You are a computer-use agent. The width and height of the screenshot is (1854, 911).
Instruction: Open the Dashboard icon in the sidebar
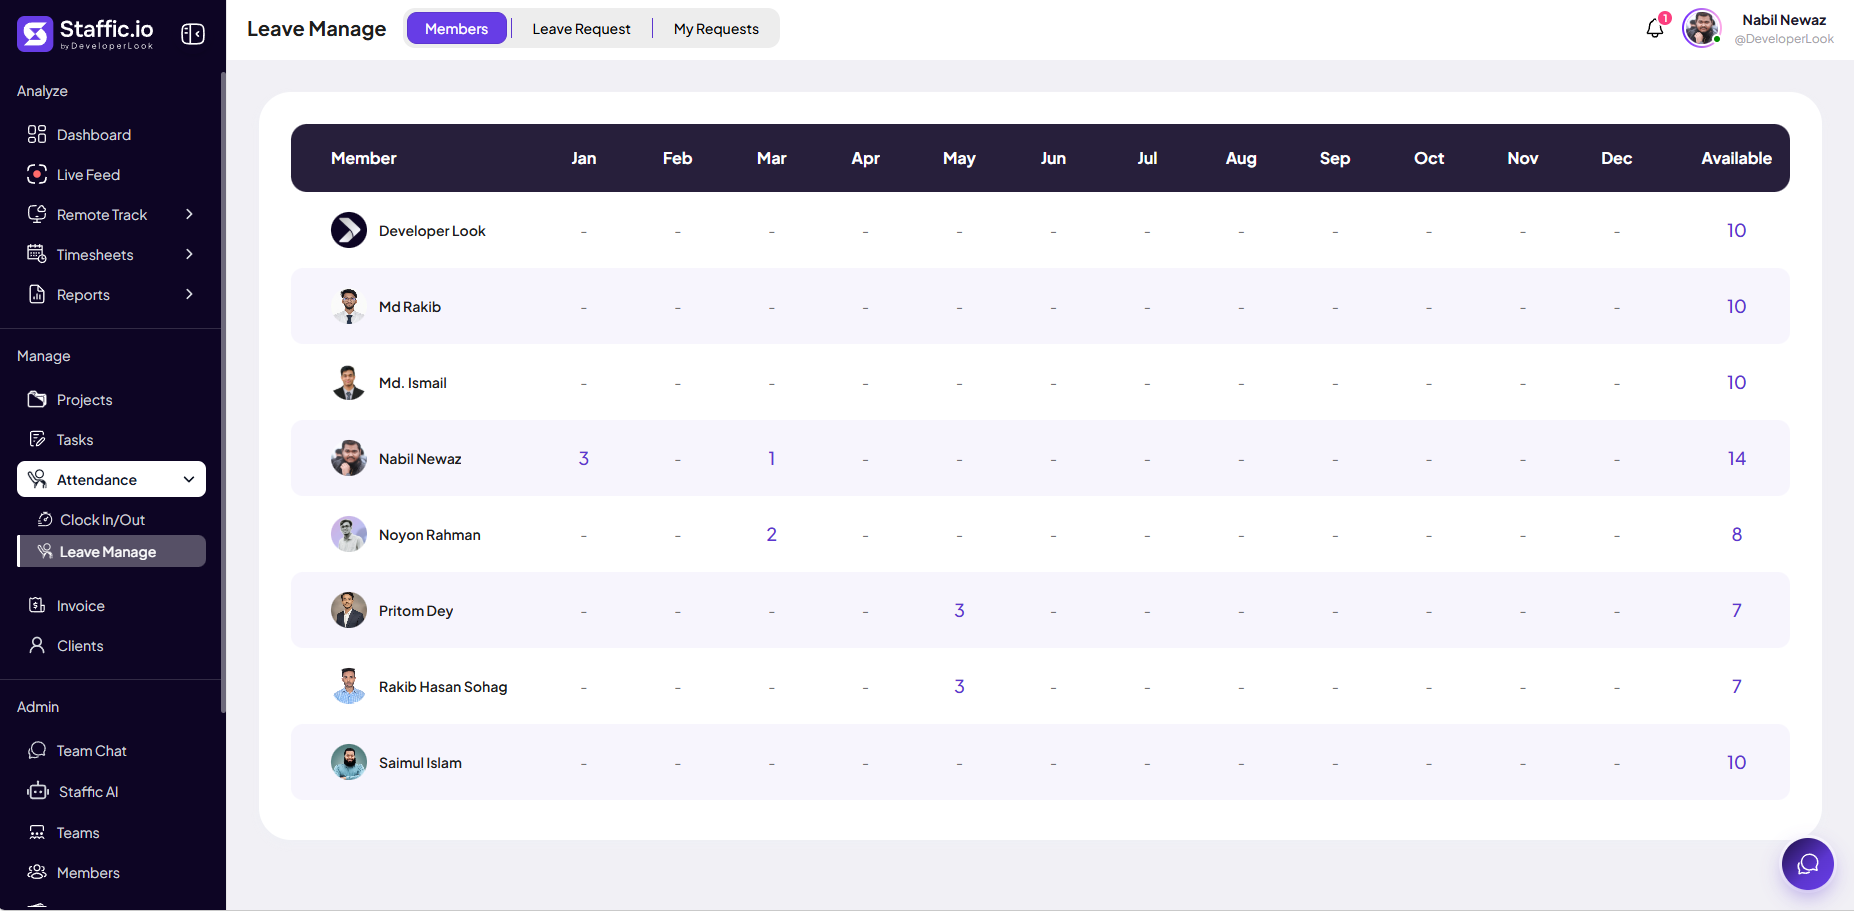click(x=37, y=134)
